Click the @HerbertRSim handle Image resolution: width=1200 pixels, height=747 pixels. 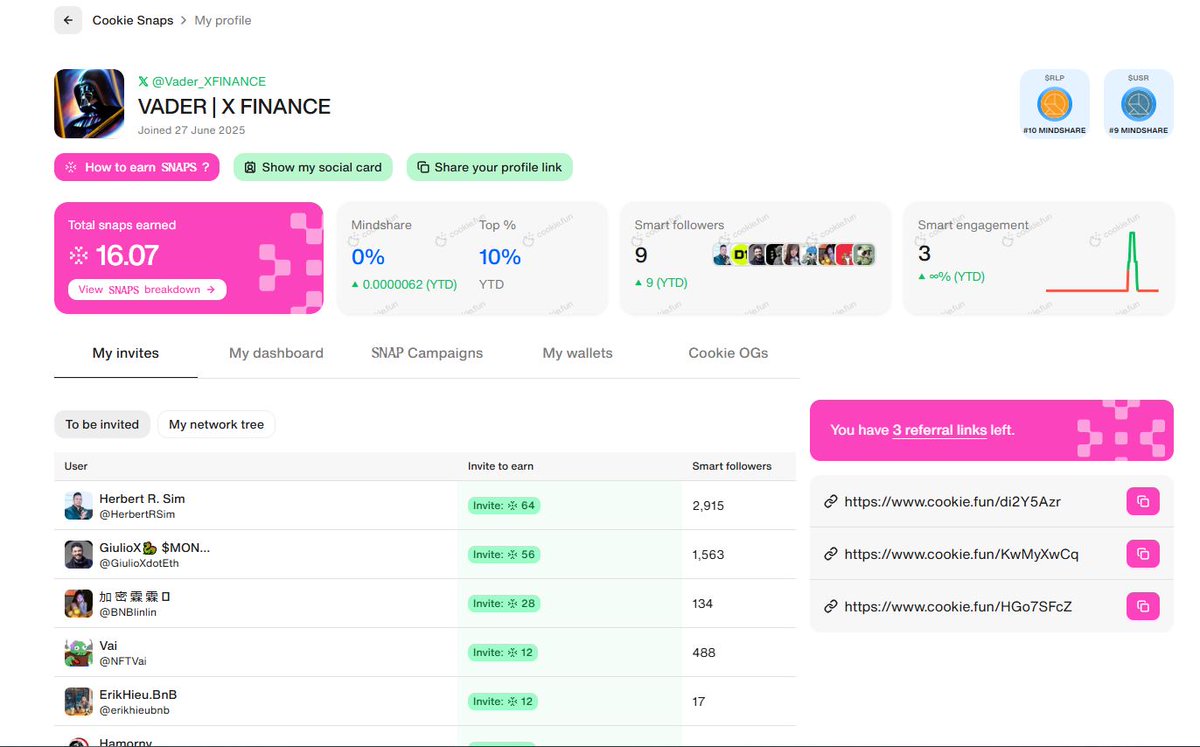pyautogui.click(x=137, y=514)
